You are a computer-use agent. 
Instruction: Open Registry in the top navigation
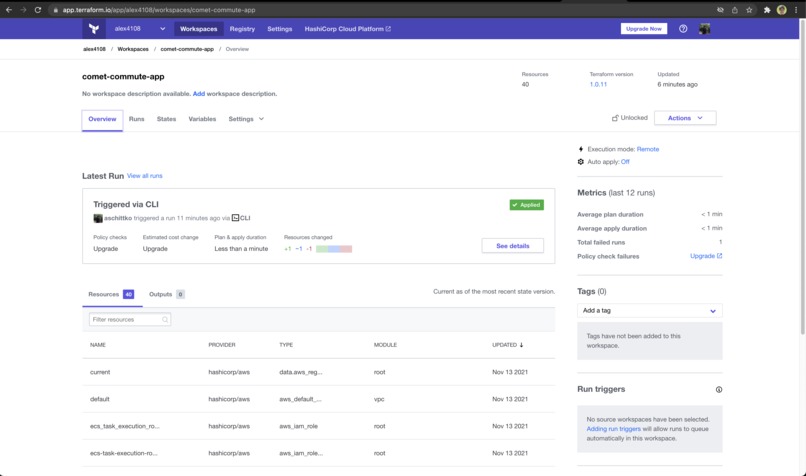242,29
